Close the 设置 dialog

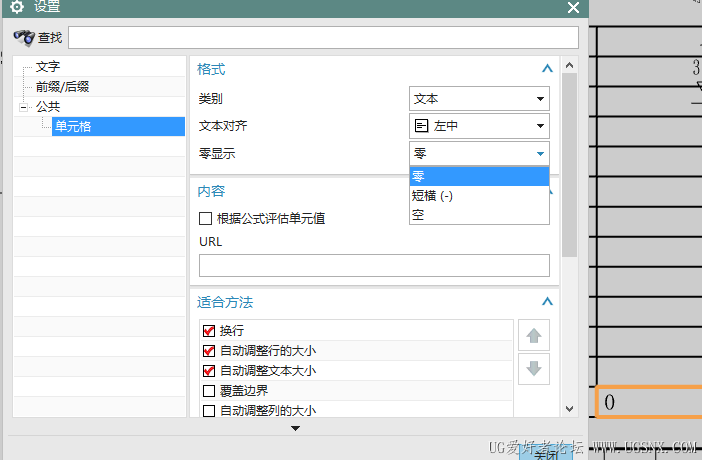(x=573, y=7)
